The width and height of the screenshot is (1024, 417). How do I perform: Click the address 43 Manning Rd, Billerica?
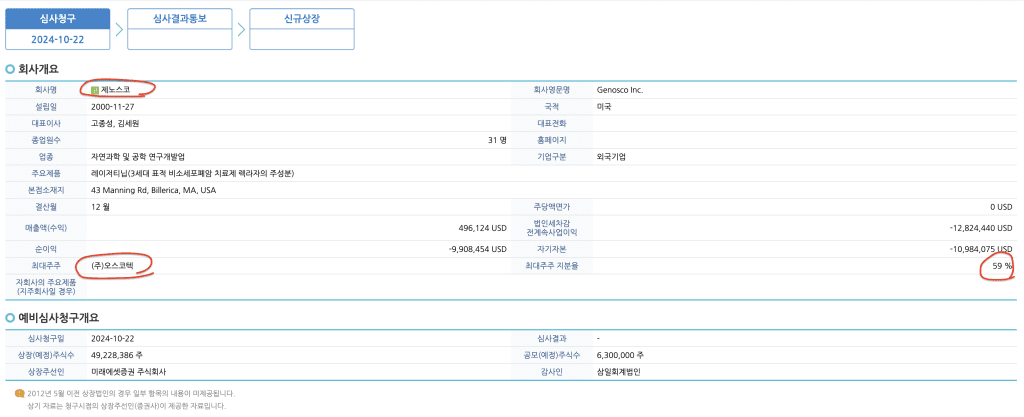click(152, 190)
